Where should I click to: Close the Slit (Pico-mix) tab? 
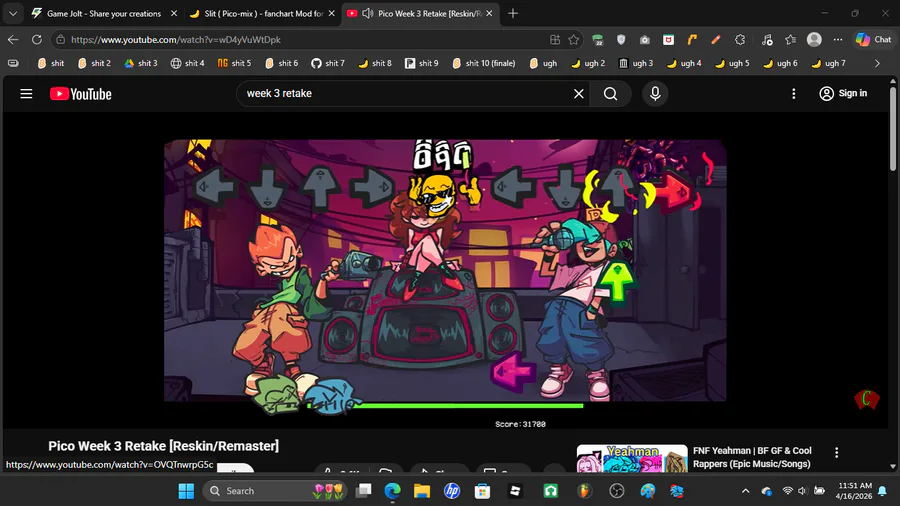pyautogui.click(x=331, y=13)
